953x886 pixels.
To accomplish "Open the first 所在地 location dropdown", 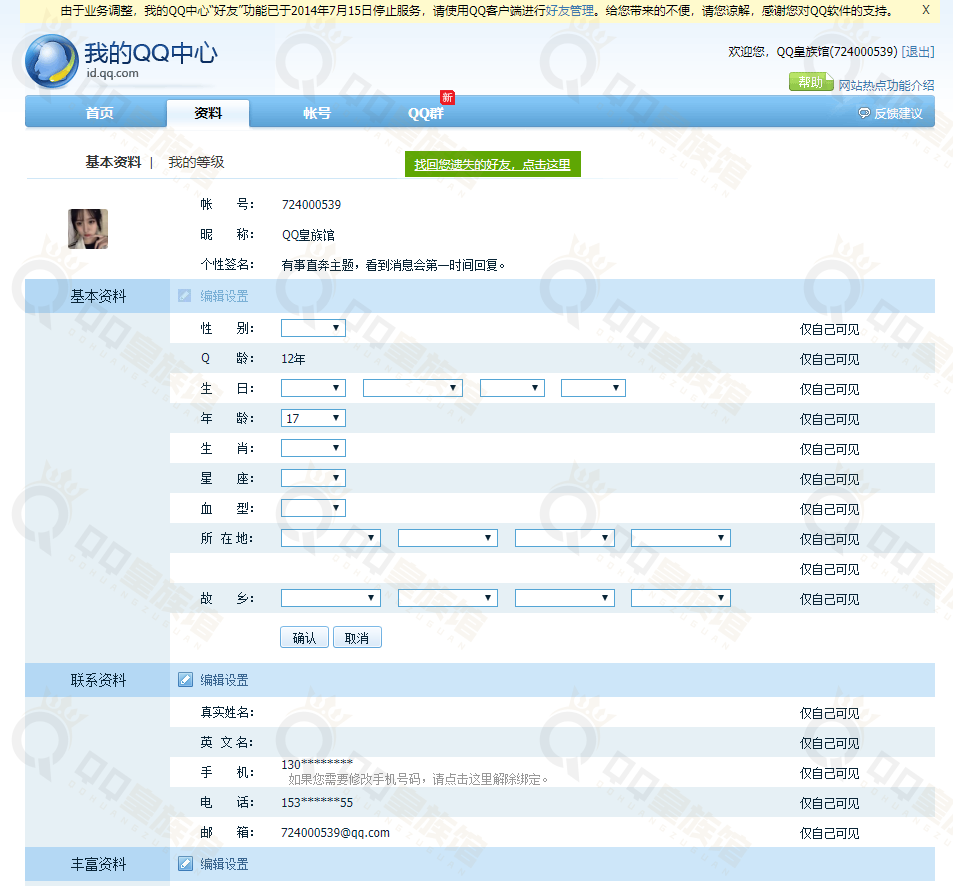I will [330, 537].
